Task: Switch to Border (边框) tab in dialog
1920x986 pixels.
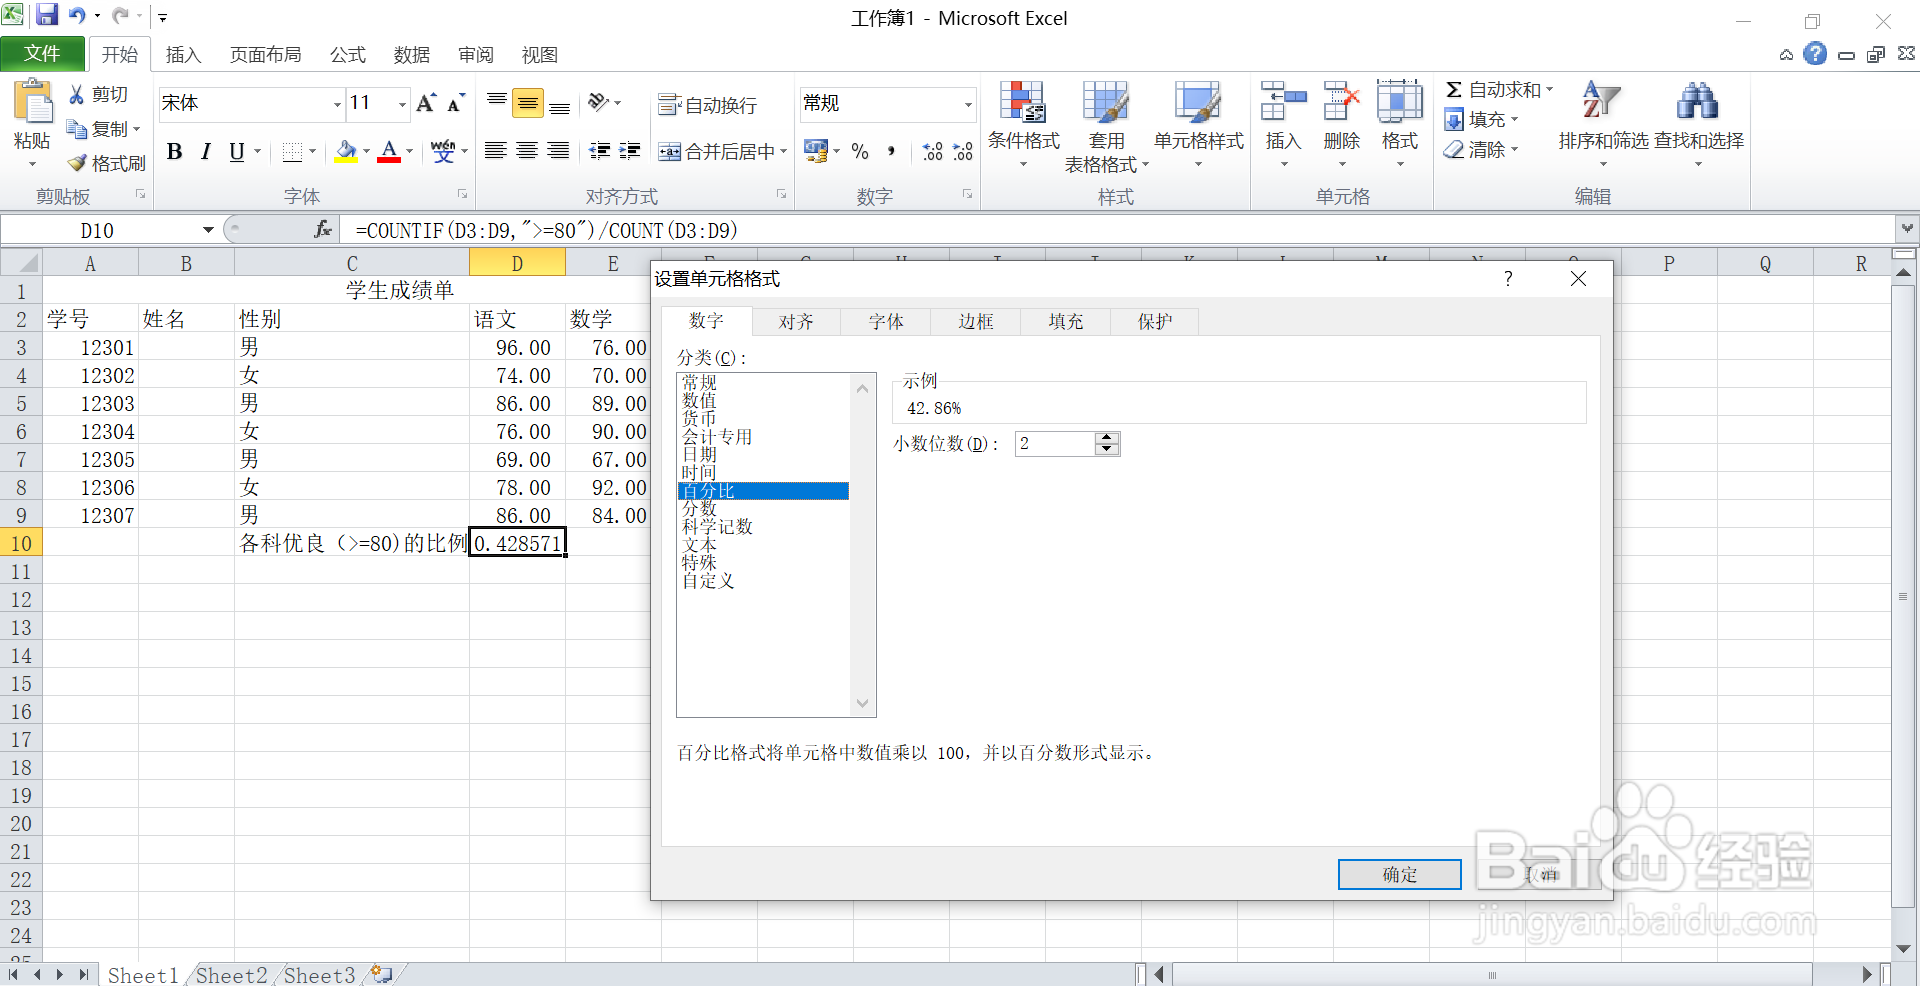Action: pos(975,322)
